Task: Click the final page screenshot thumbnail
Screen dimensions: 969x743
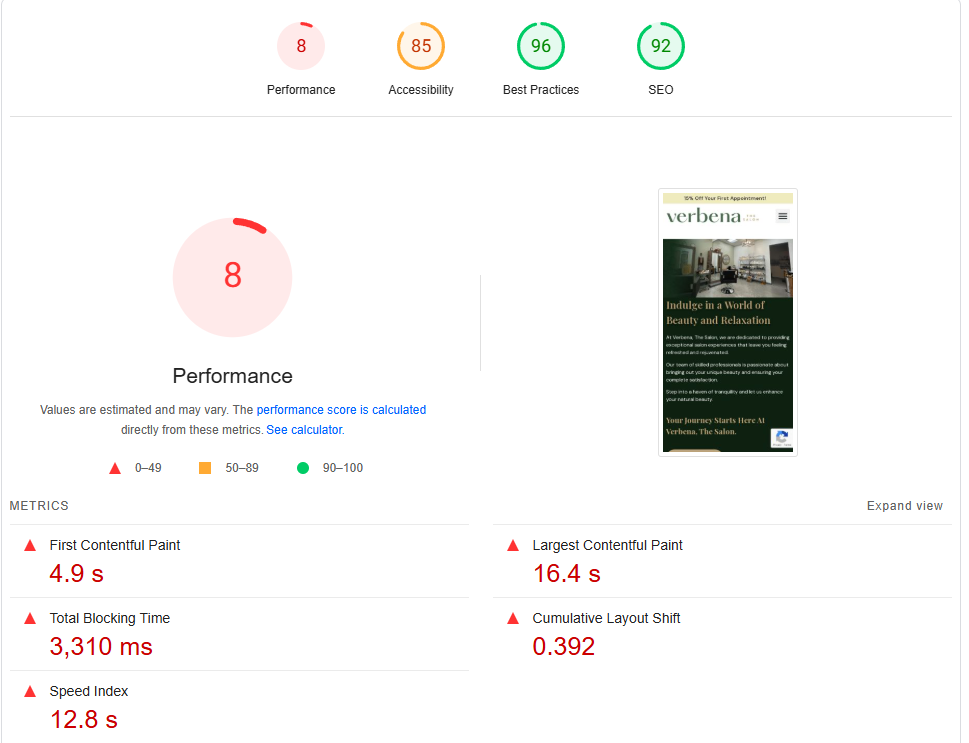Action: [x=728, y=323]
